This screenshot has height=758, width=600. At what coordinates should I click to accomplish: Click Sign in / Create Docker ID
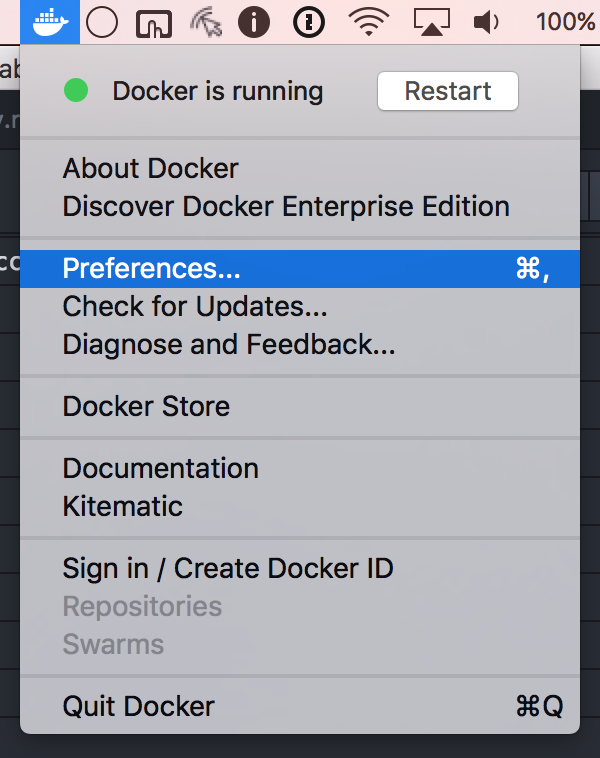tap(228, 568)
